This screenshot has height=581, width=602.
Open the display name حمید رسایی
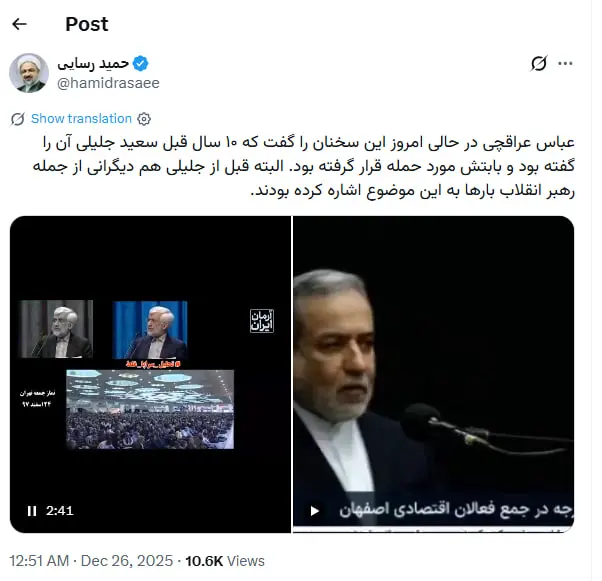[93, 63]
